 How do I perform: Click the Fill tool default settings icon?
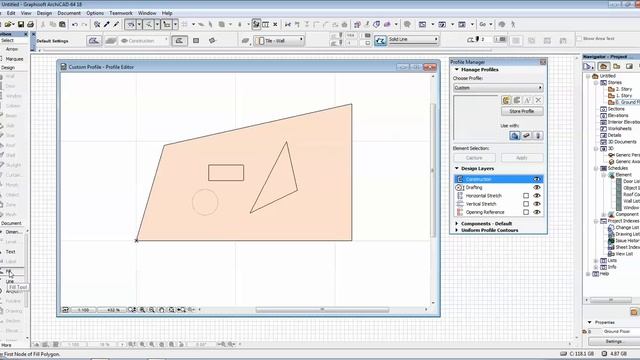click(94, 41)
